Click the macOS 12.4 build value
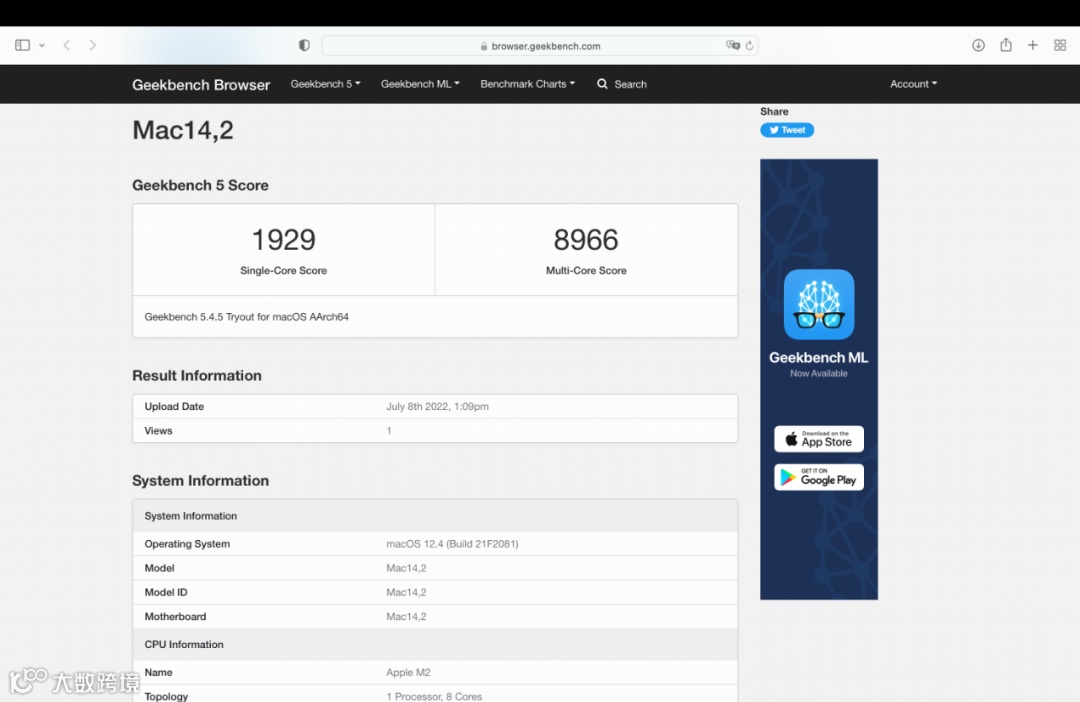This screenshot has height=702, width=1080. click(452, 544)
